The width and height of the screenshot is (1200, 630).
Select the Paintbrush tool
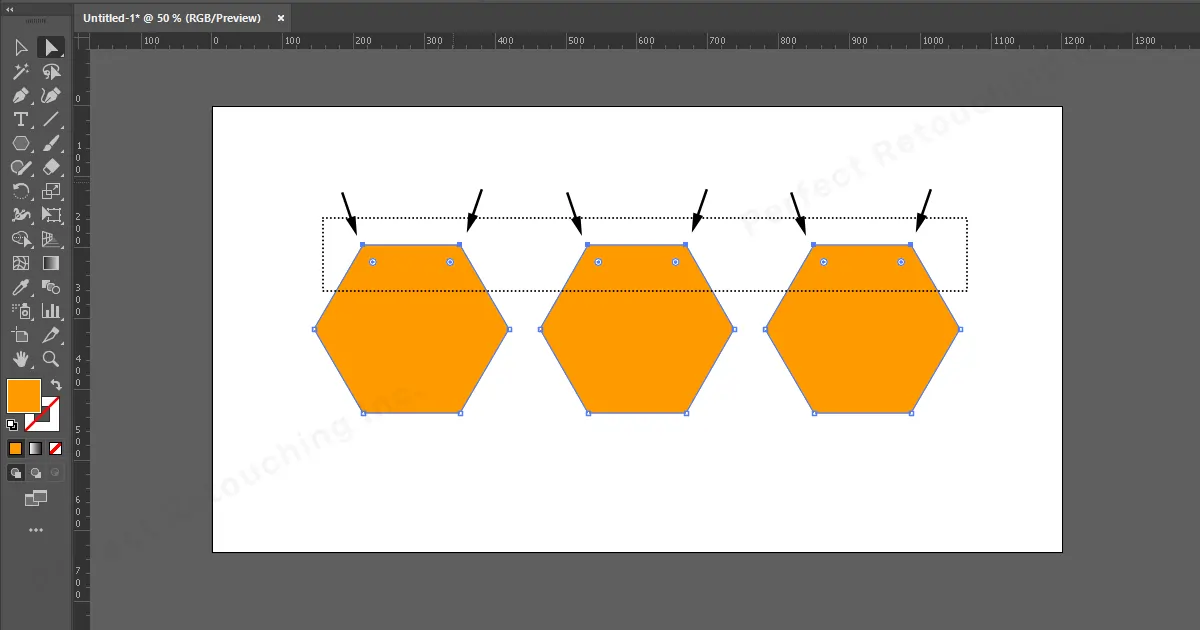tap(51, 143)
